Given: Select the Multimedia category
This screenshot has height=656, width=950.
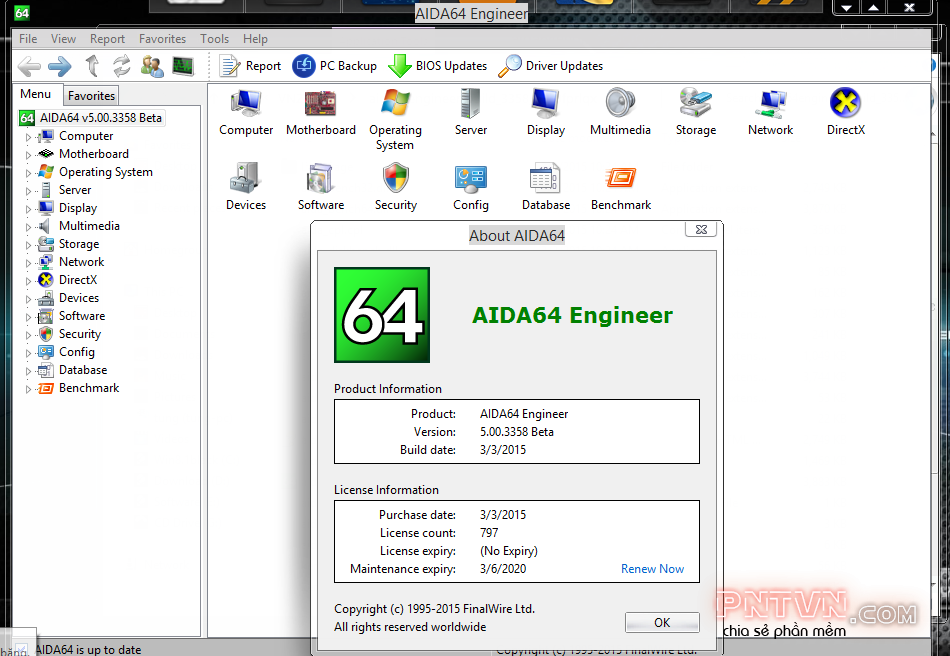Looking at the screenshot, I should click(x=620, y=112).
